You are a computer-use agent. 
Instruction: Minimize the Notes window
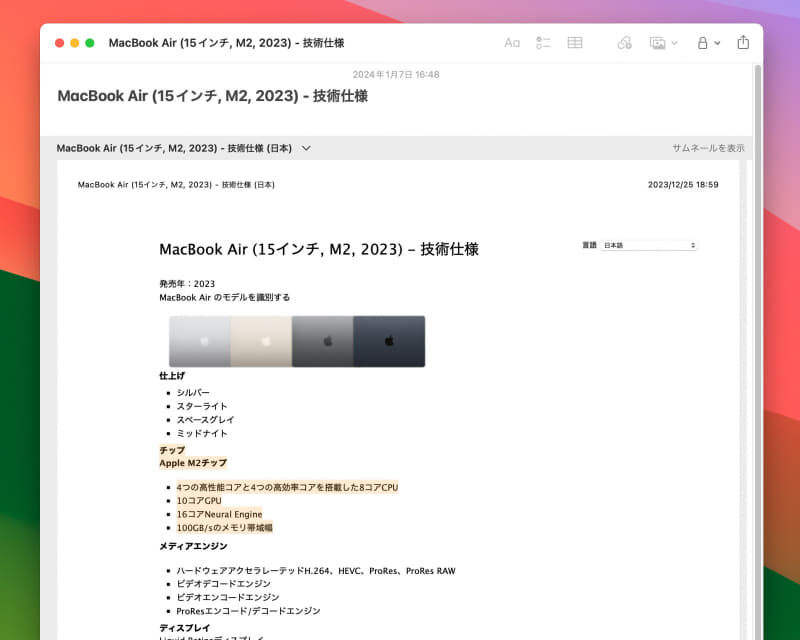tap(74, 42)
